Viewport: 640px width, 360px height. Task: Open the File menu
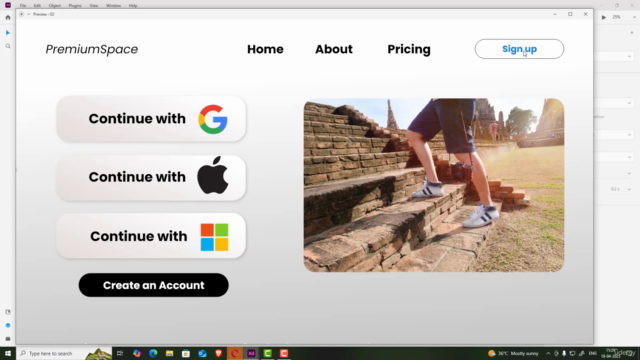[23, 6]
